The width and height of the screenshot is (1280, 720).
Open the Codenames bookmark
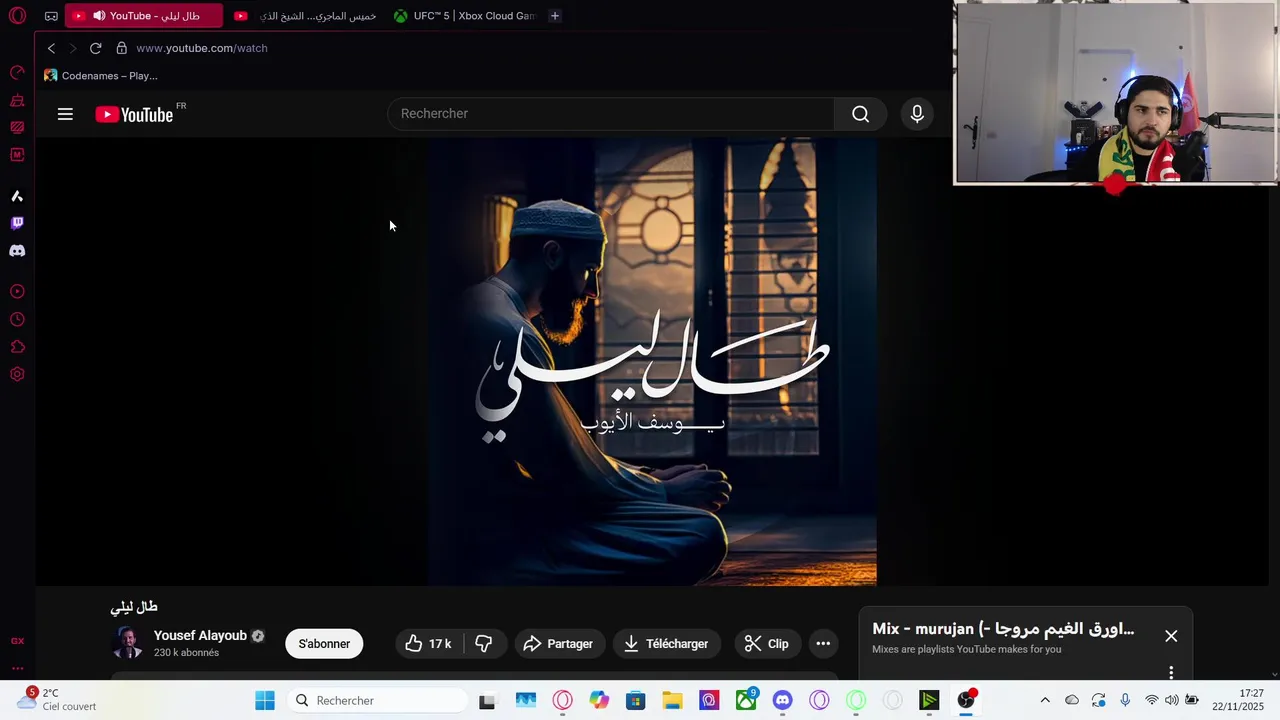pos(101,76)
